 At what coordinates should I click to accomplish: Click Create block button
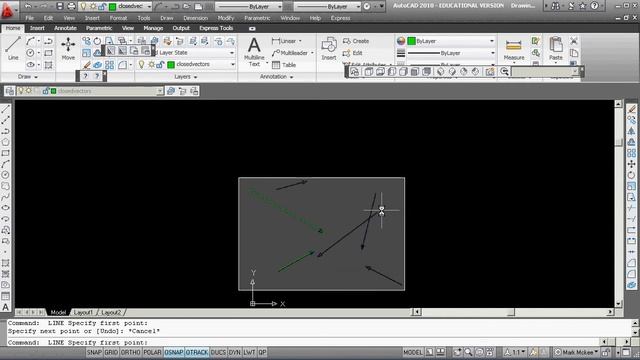coord(356,41)
